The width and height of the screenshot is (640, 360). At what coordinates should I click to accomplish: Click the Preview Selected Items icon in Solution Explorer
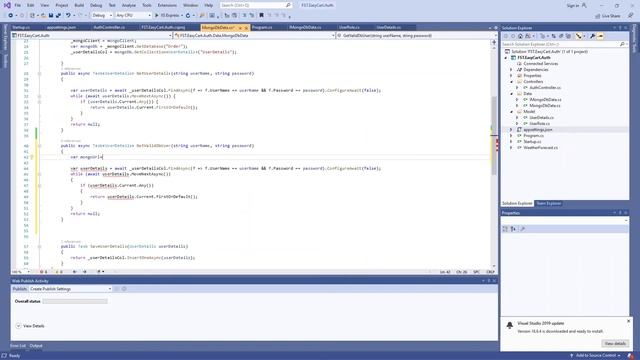pos(600,36)
